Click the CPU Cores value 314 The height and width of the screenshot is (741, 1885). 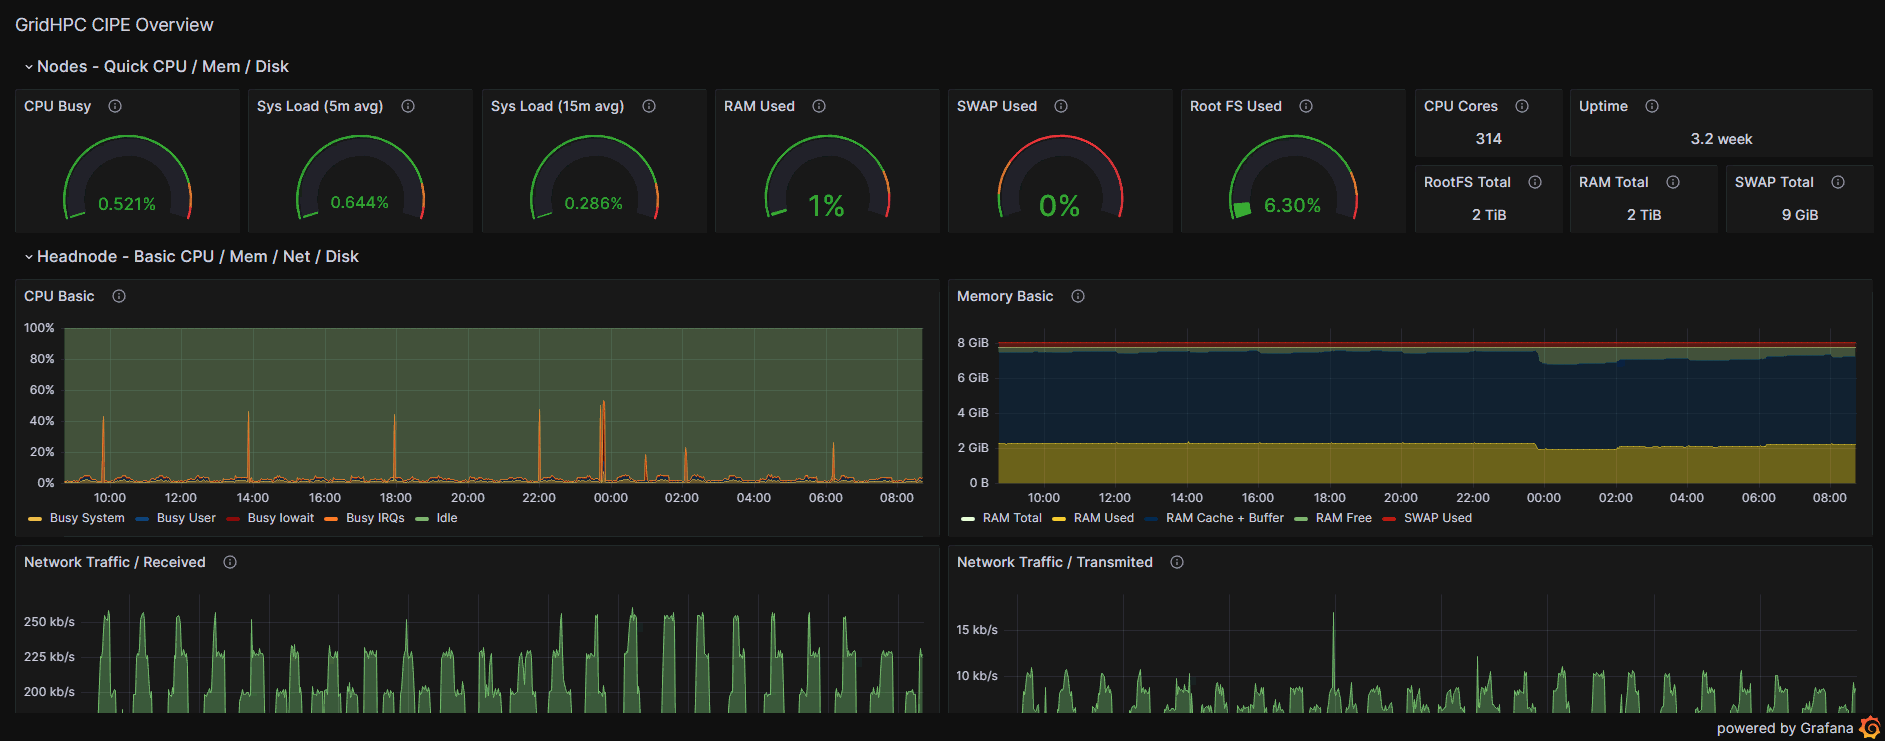(1489, 139)
